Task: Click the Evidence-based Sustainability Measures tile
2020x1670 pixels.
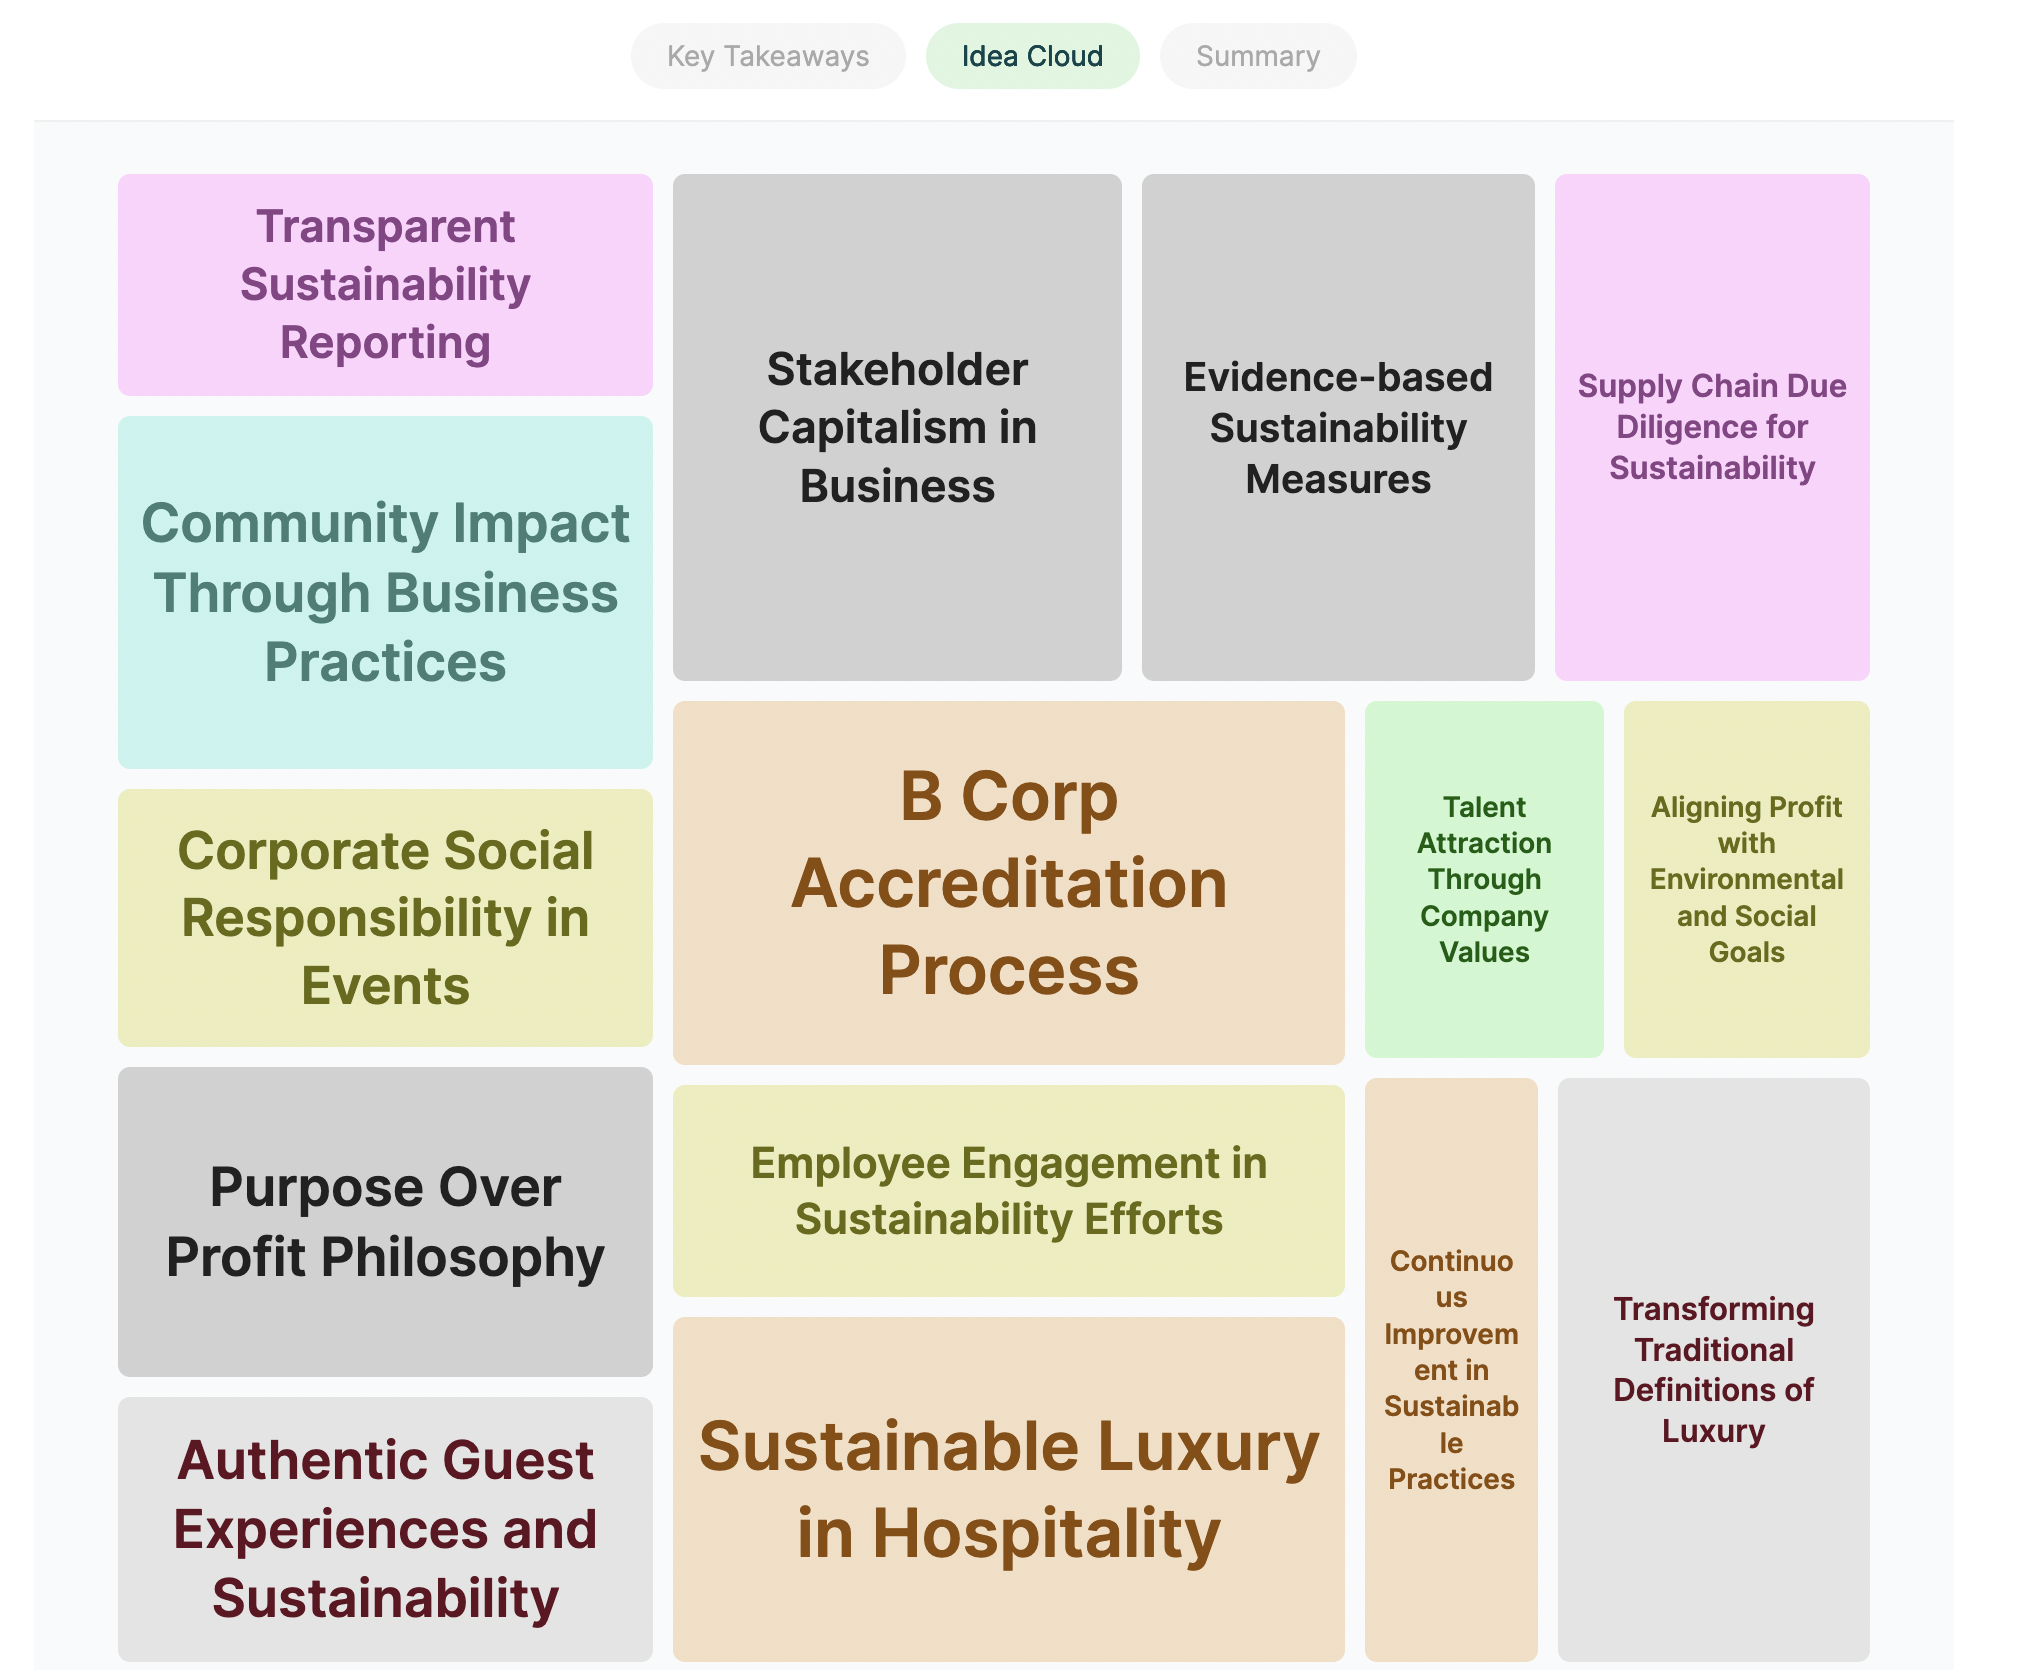Action: (x=1338, y=427)
